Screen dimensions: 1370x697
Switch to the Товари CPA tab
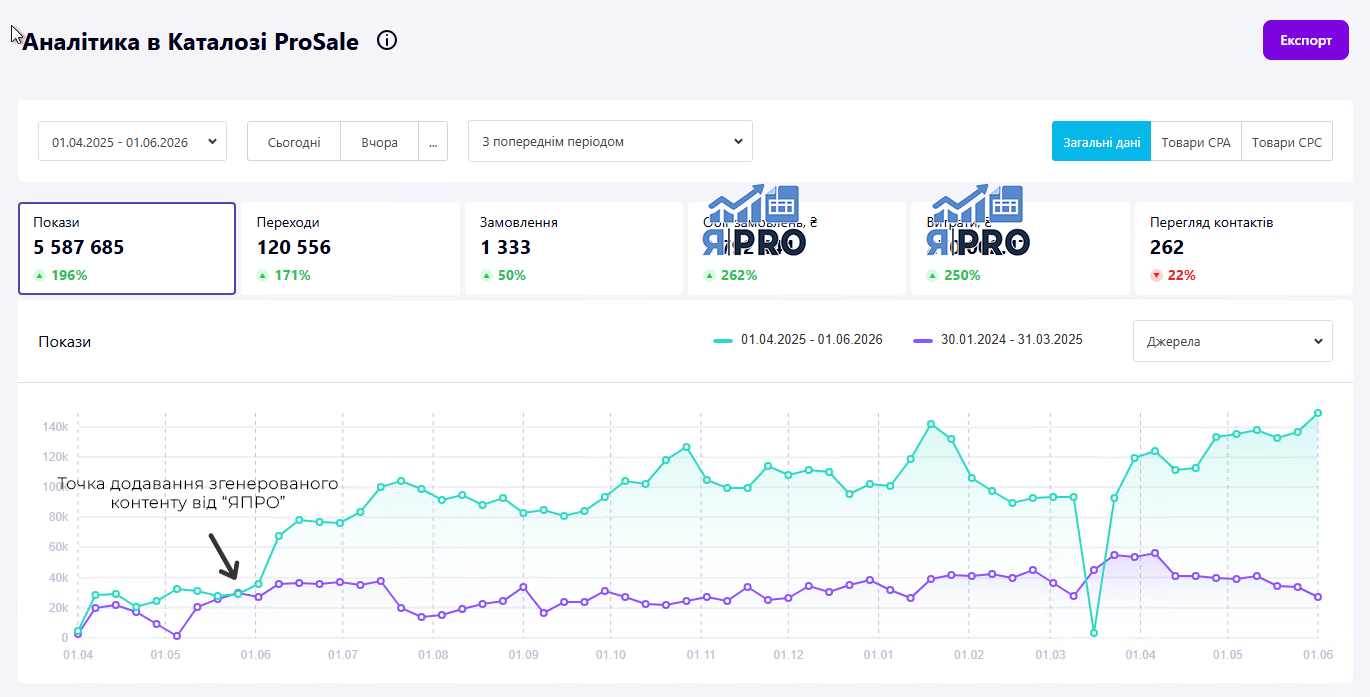coord(1196,142)
